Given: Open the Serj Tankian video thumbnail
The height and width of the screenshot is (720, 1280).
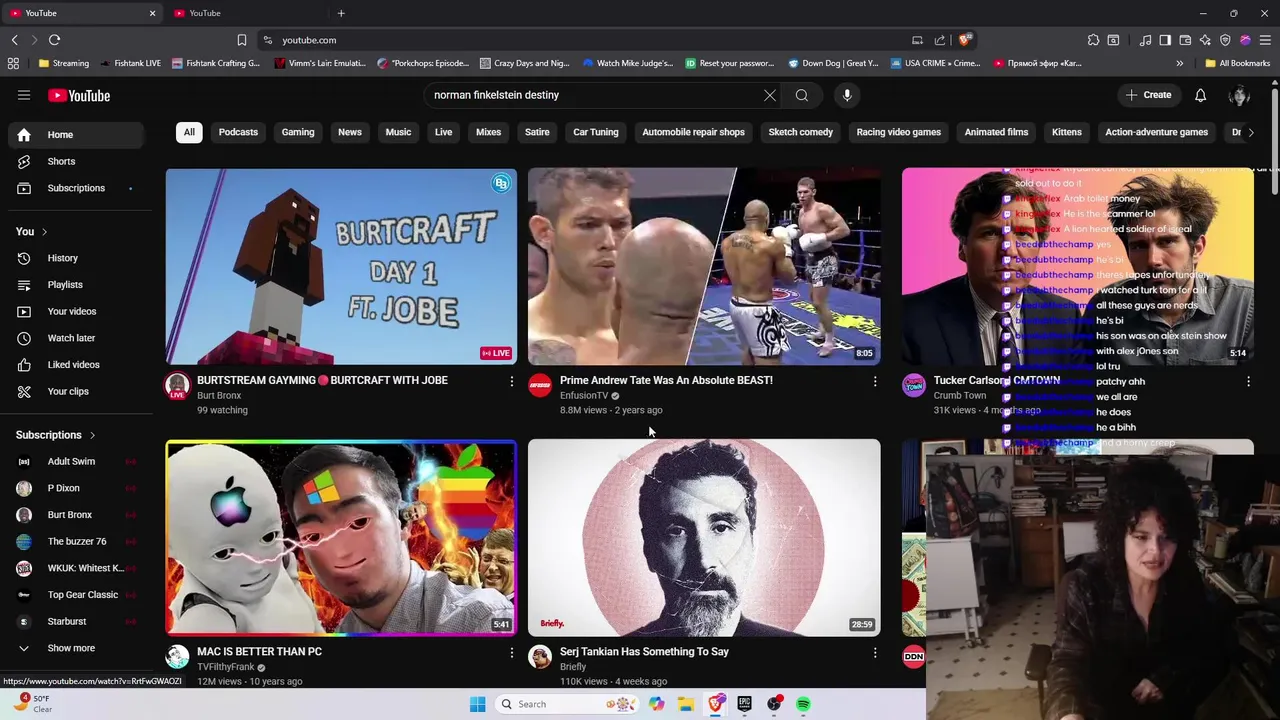Looking at the screenshot, I should pyautogui.click(x=704, y=537).
